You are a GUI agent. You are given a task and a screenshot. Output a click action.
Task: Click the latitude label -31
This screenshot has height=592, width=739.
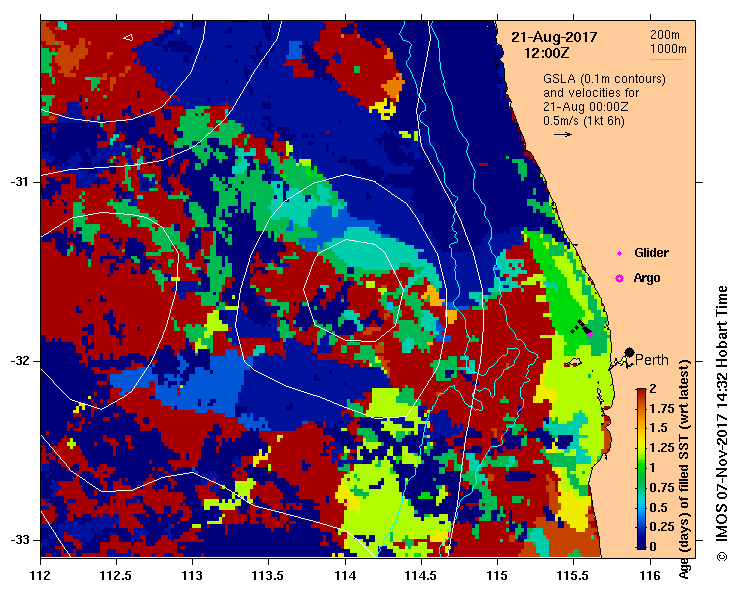20,182
